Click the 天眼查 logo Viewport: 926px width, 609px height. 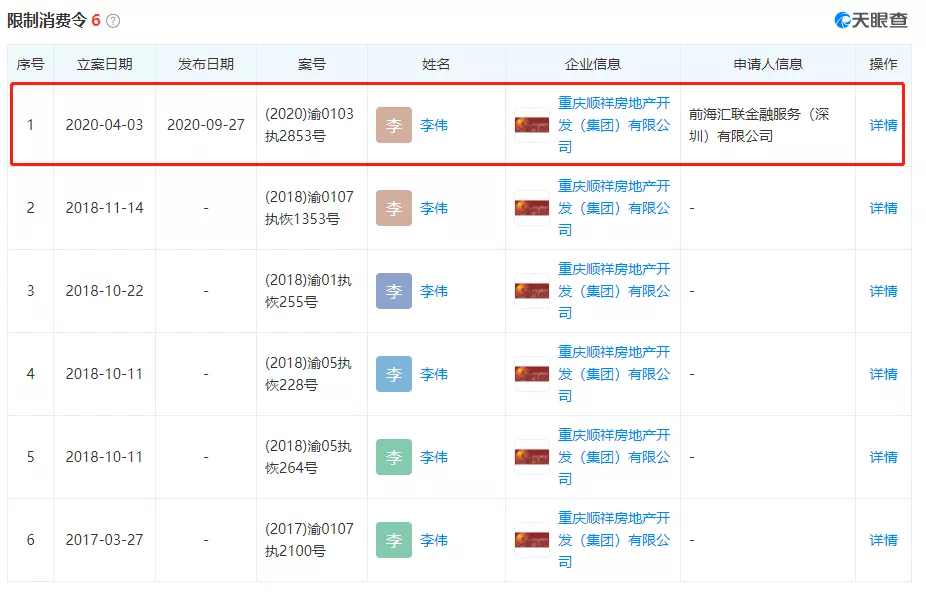(x=870, y=20)
